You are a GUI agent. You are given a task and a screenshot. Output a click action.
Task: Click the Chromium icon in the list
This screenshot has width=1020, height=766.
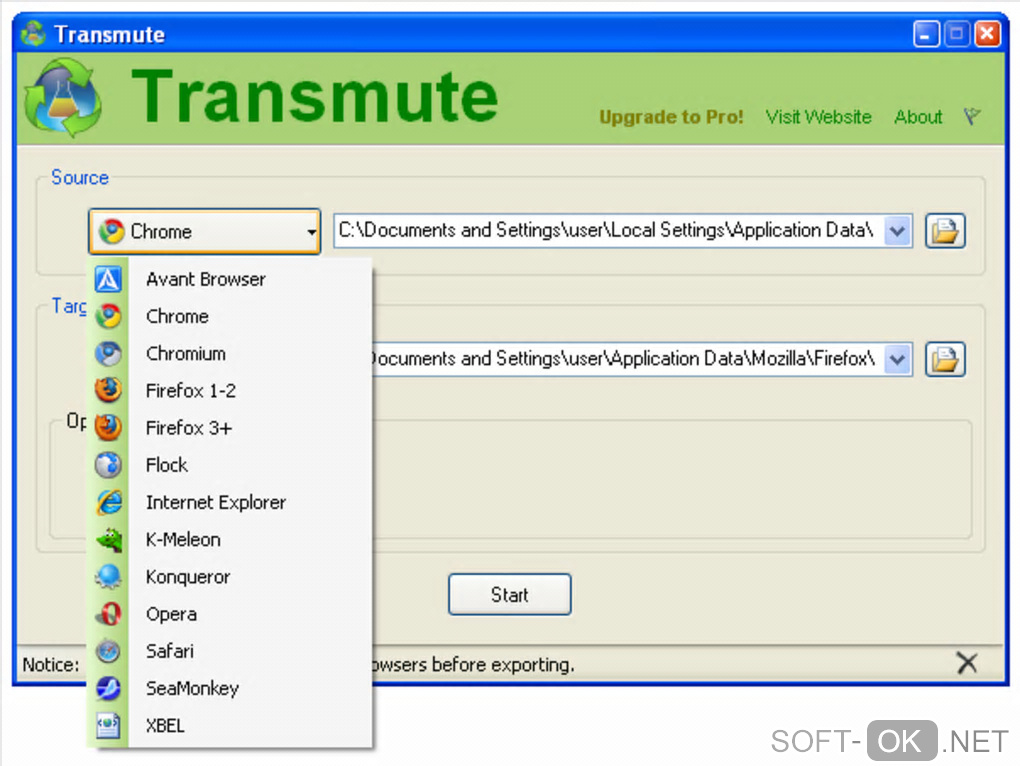point(108,354)
